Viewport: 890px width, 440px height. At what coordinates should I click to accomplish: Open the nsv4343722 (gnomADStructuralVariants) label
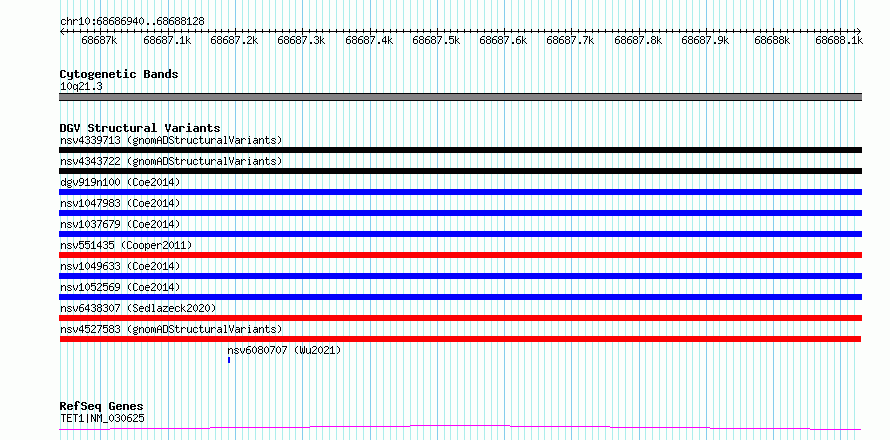coord(171,161)
